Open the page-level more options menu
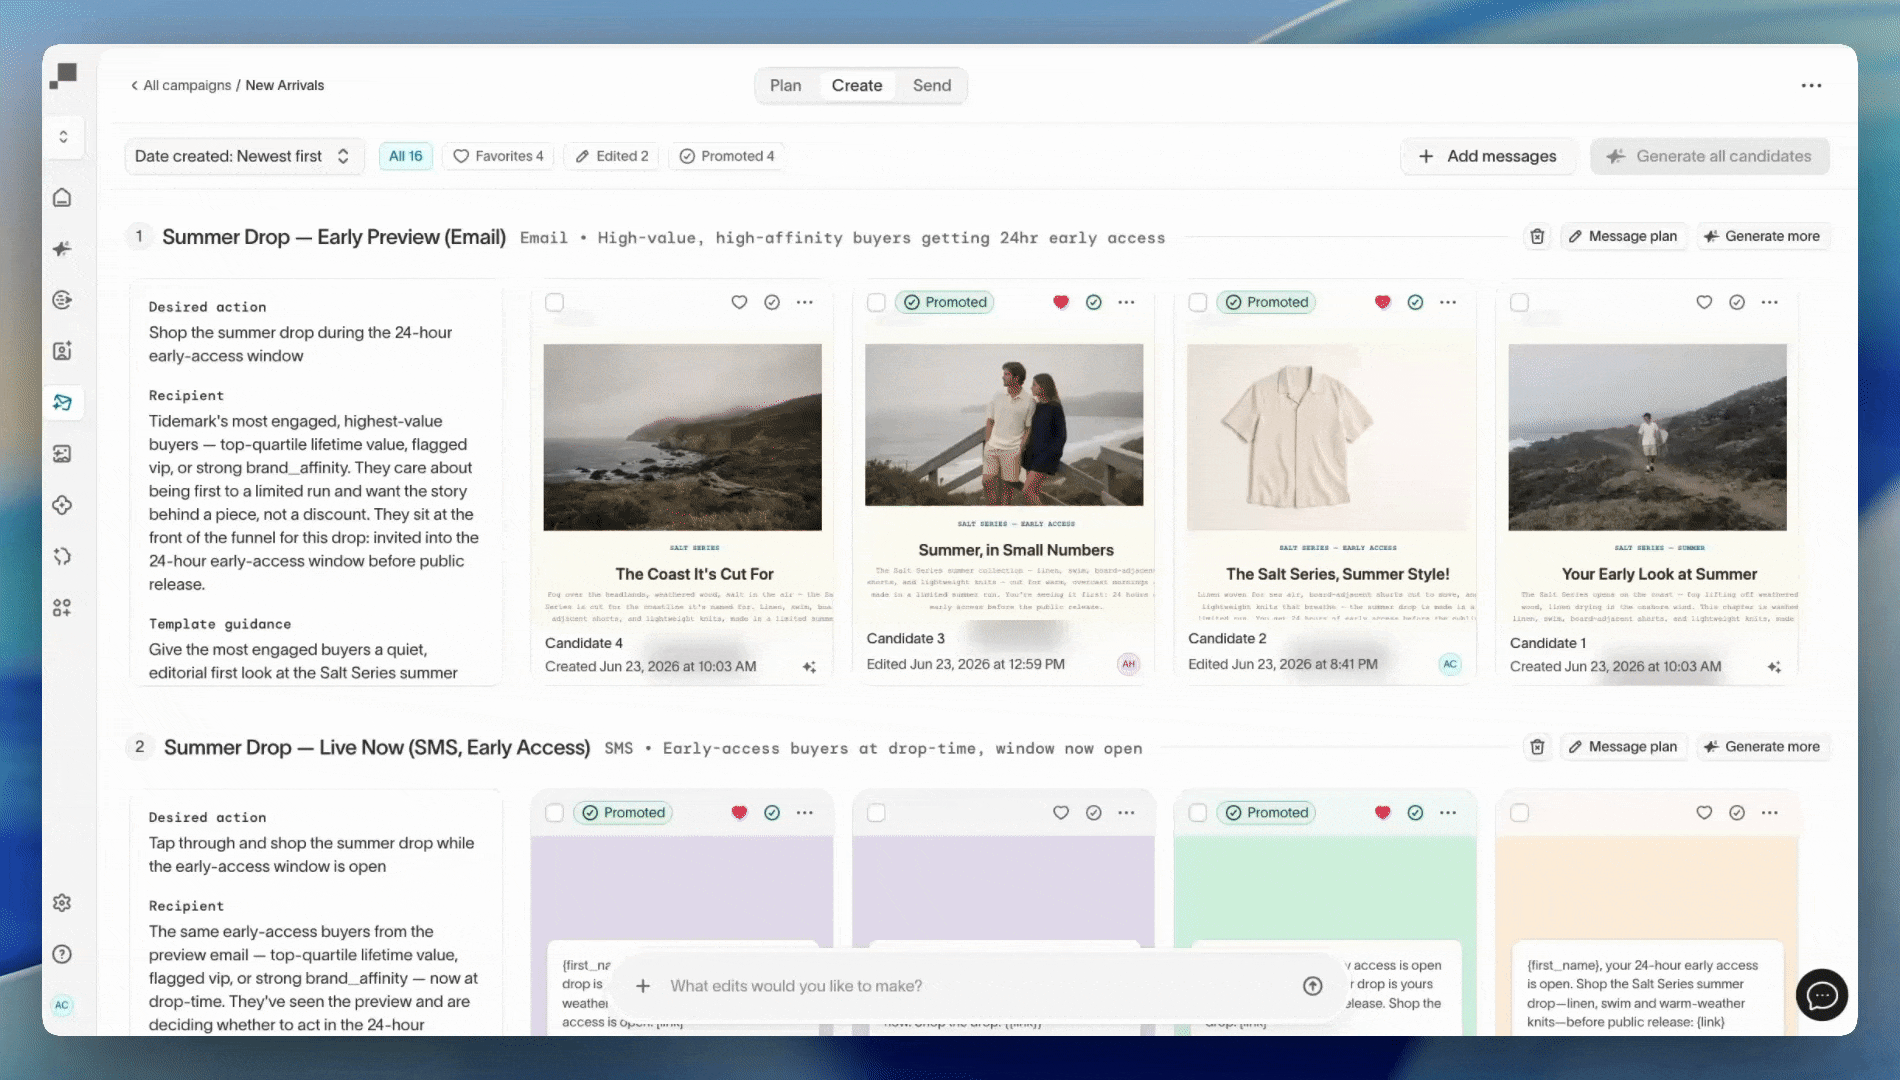Image resolution: width=1900 pixels, height=1080 pixels. tap(1811, 86)
